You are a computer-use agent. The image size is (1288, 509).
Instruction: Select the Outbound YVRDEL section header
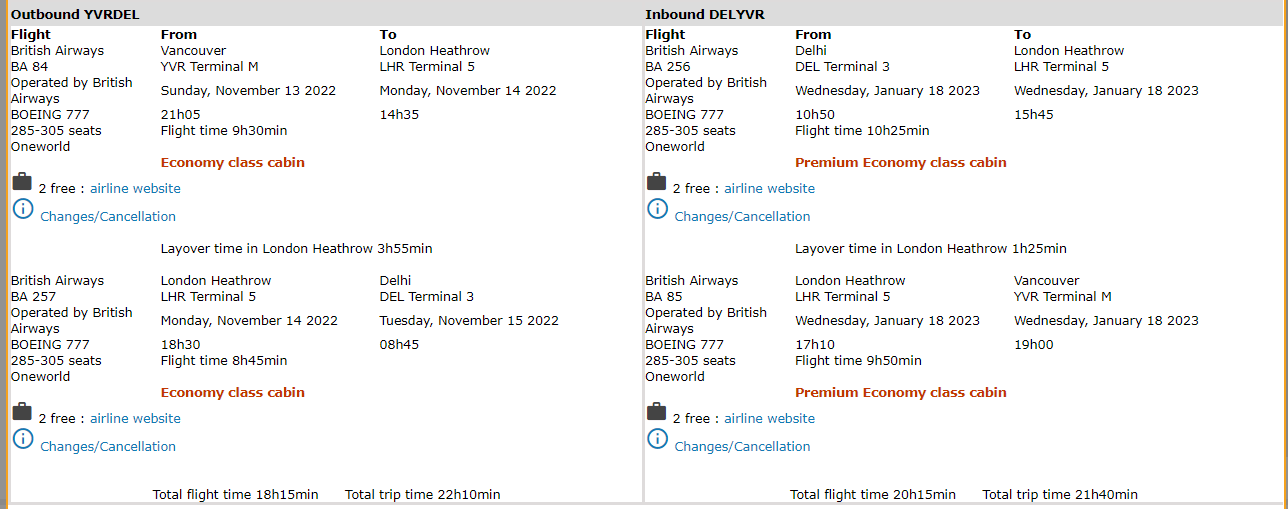(75, 14)
